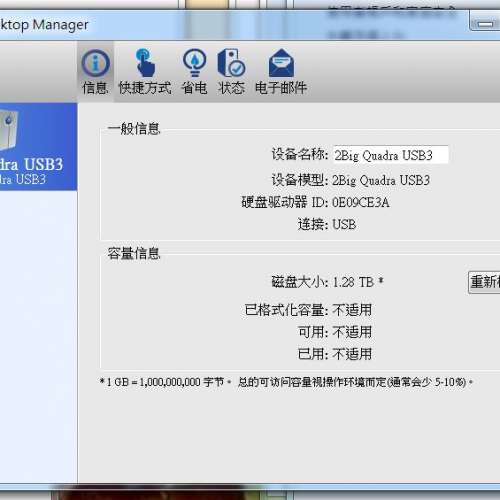Screen dimensions: 500x500
Task: Click the 连接 value USB
Action: point(344,224)
